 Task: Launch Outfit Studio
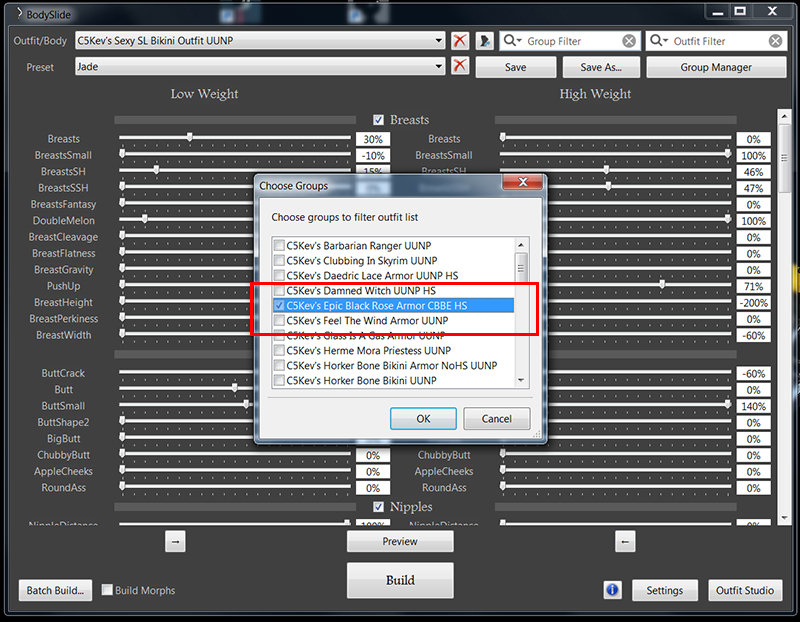click(745, 590)
